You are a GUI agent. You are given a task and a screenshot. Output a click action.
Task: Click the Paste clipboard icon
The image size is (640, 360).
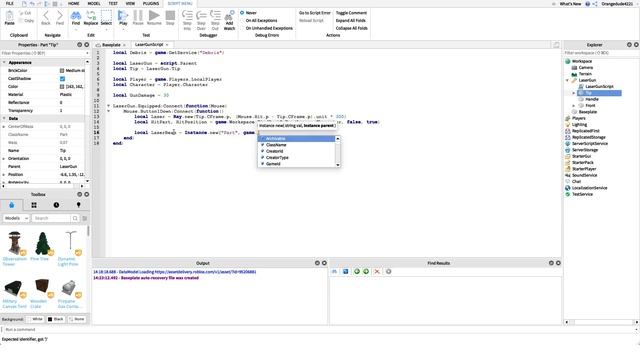point(9,16)
